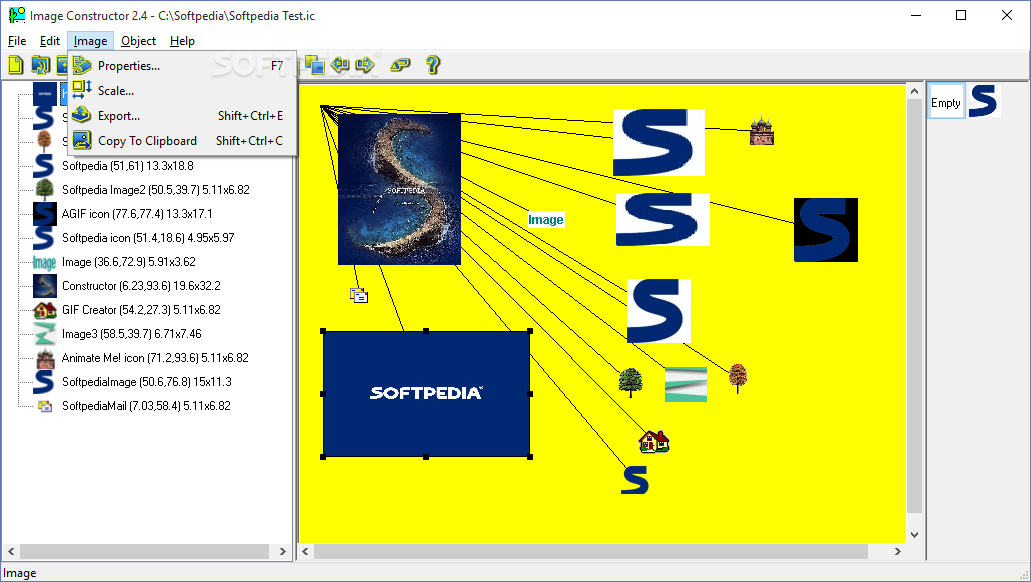Image resolution: width=1031 pixels, height=582 pixels.
Task: Click the tree panel scrollbar right arrow
Action: (x=283, y=551)
